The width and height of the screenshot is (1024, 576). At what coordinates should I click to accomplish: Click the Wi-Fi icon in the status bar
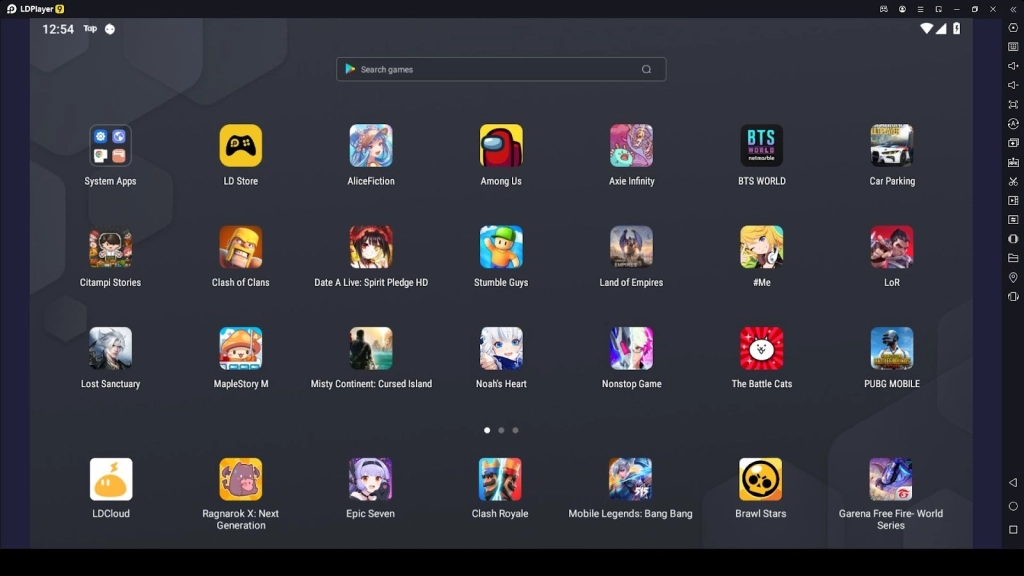926,29
